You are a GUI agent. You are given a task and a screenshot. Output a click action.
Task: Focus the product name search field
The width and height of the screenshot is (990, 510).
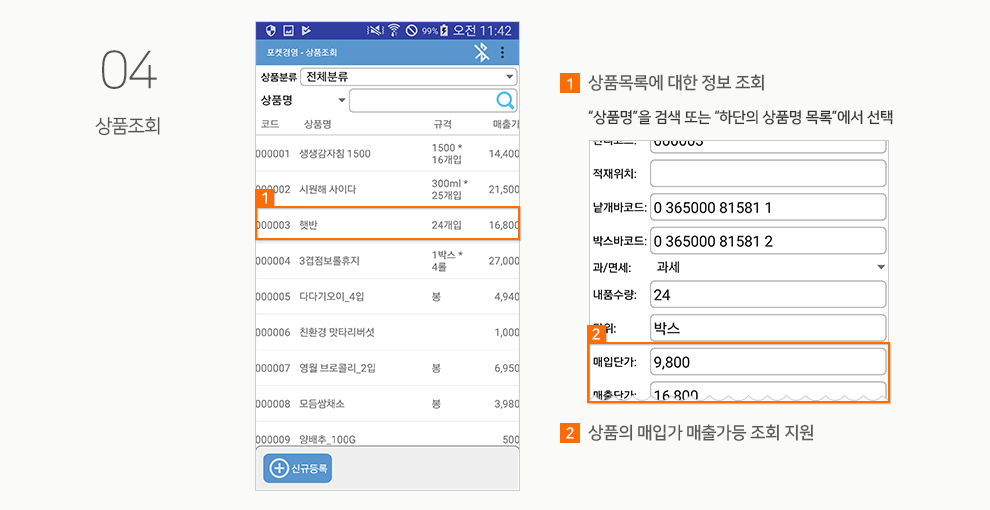pos(432,101)
